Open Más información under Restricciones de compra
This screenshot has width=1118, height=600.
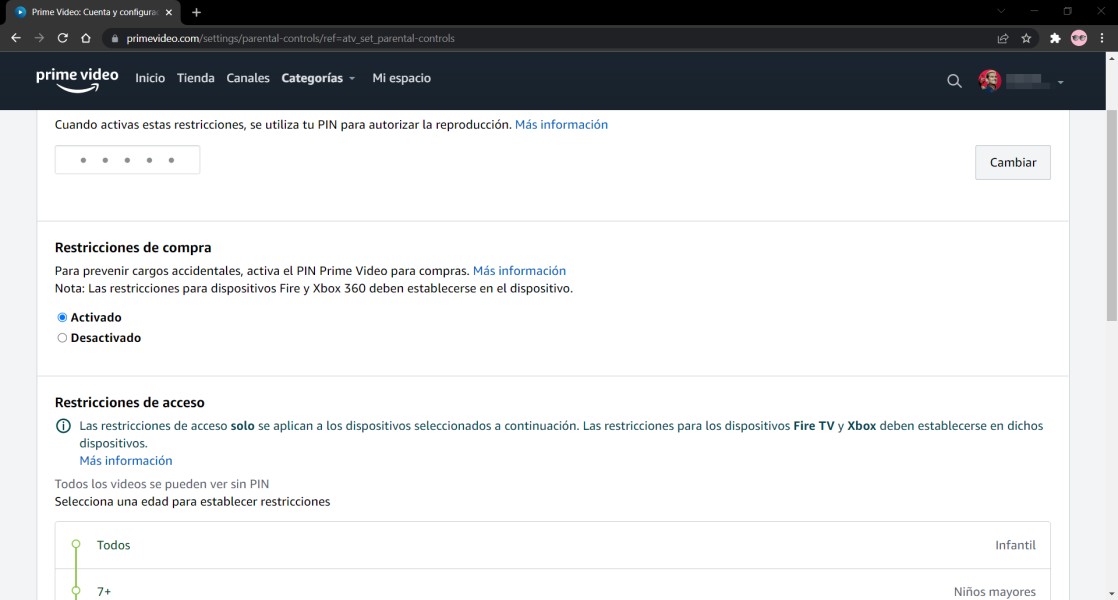click(x=519, y=271)
